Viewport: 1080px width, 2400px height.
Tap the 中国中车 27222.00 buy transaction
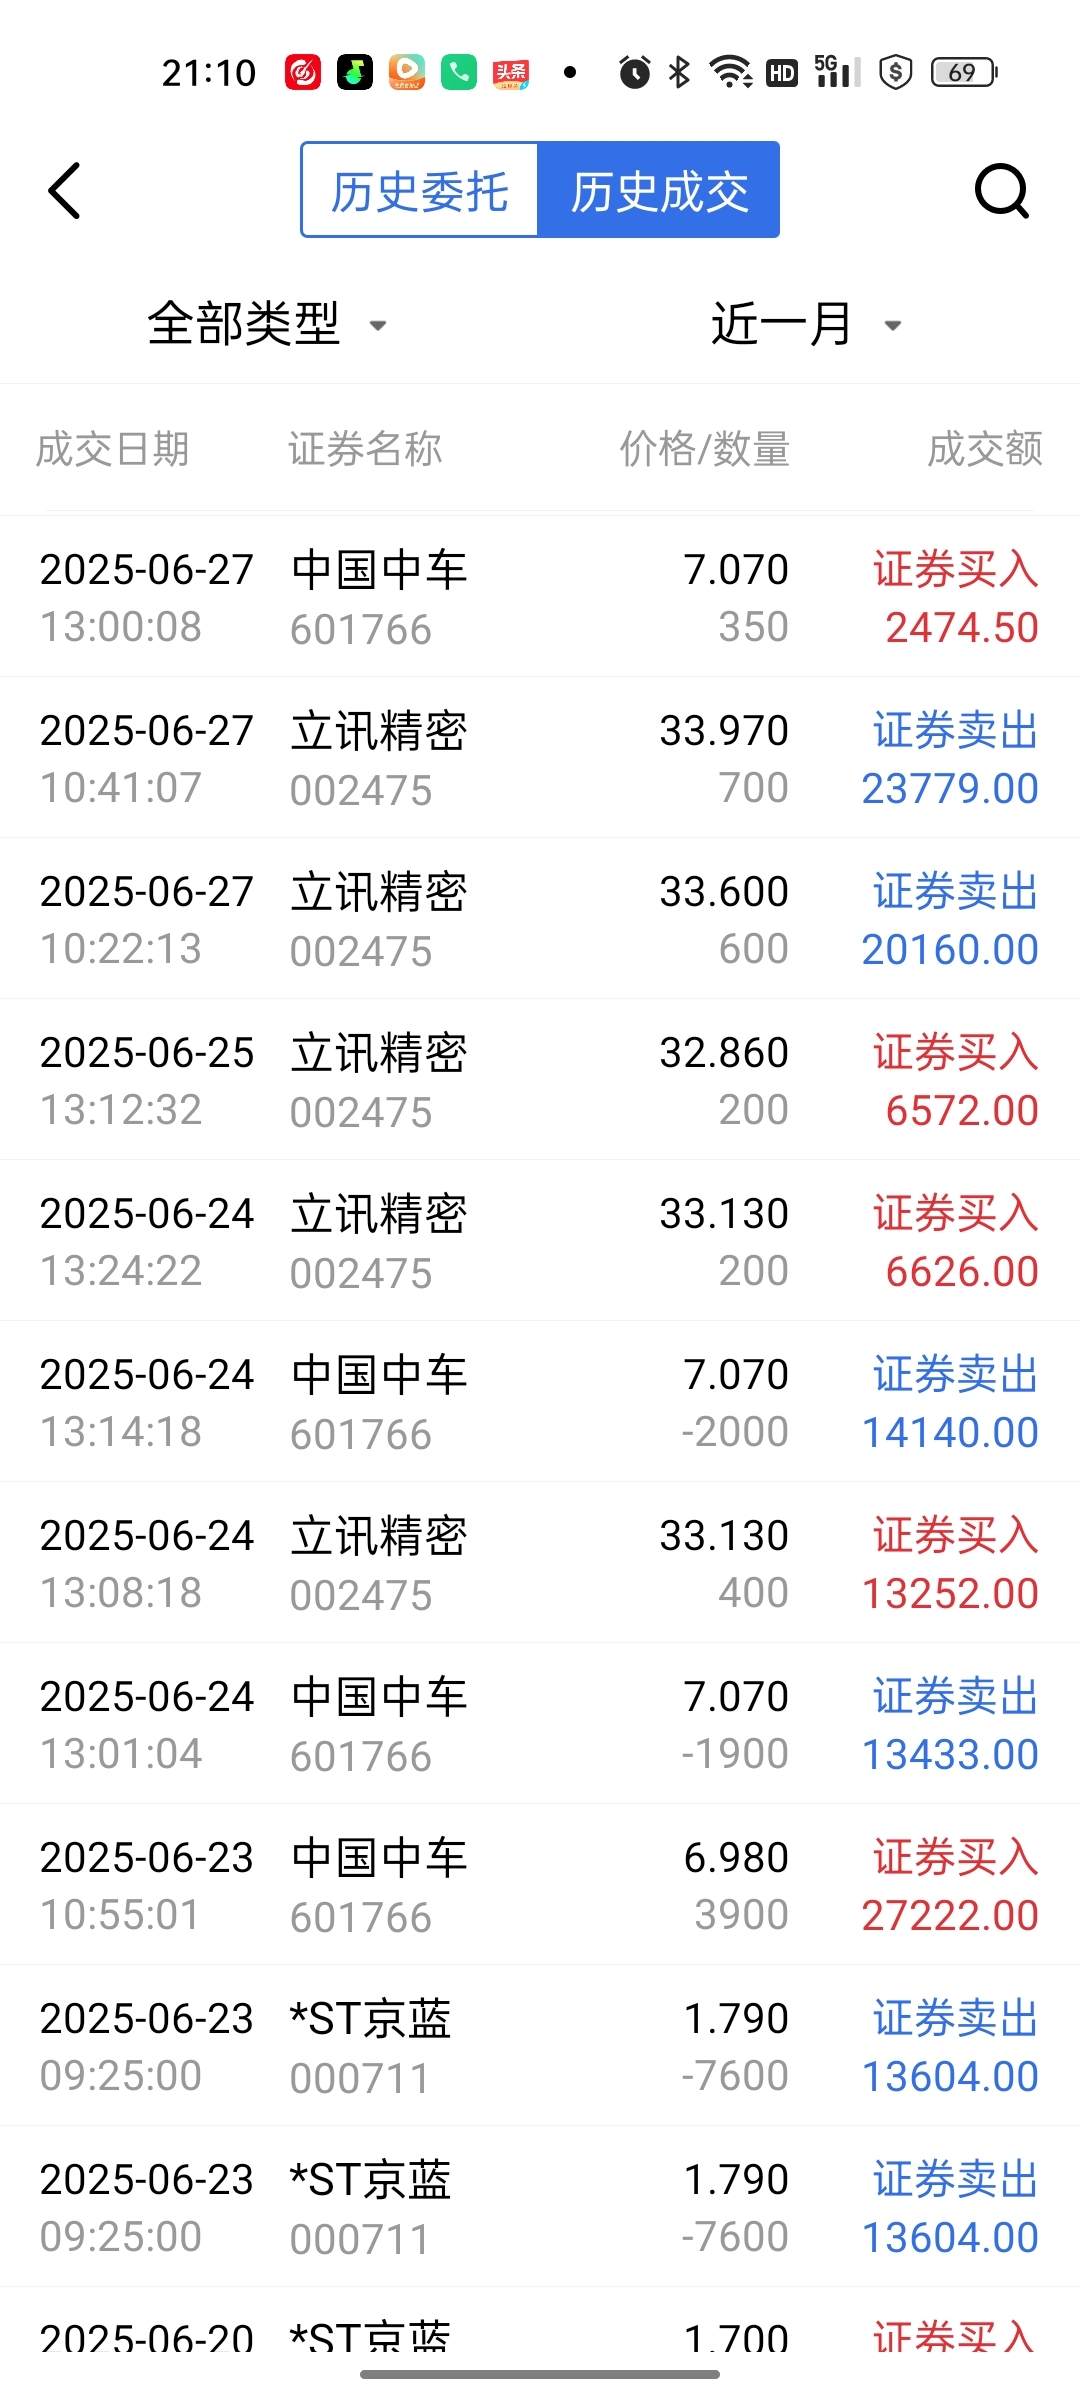coord(540,1885)
